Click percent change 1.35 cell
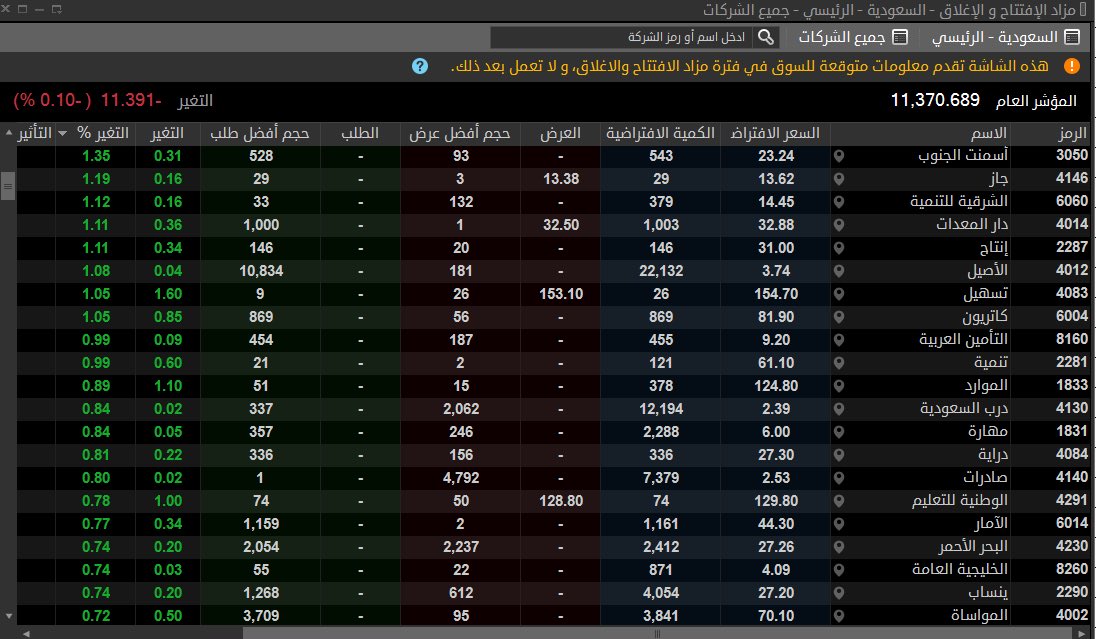Viewport: 1096px width, 639px height. point(96,156)
